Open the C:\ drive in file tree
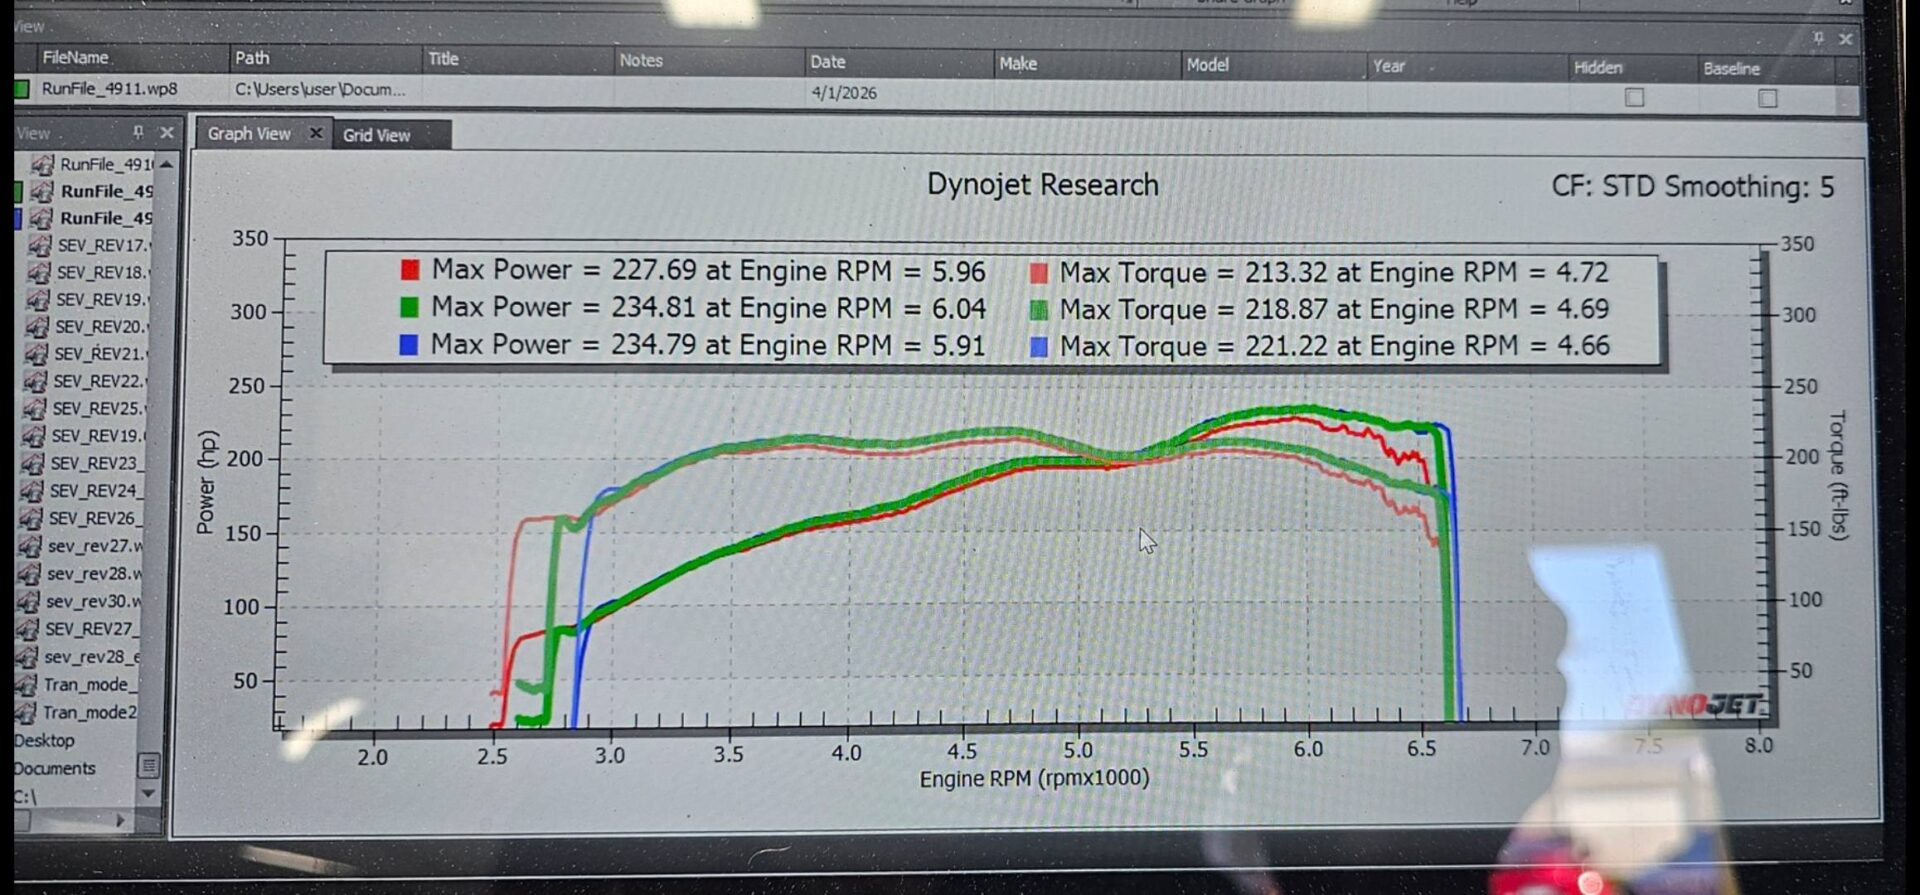Viewport: 1920px width, 895px height. click(x=25, y=797)
